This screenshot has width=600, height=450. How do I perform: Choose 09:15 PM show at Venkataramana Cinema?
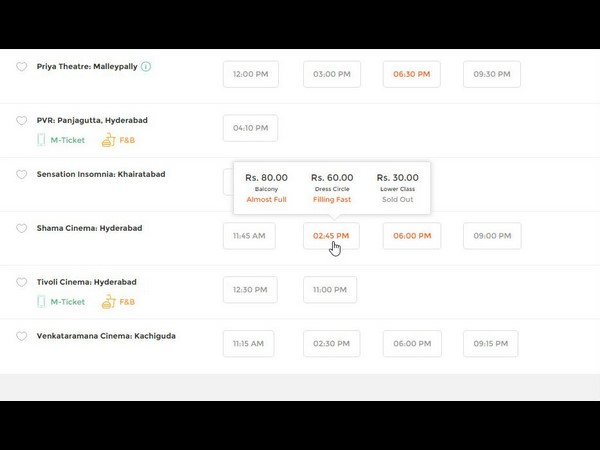point(490,344)
